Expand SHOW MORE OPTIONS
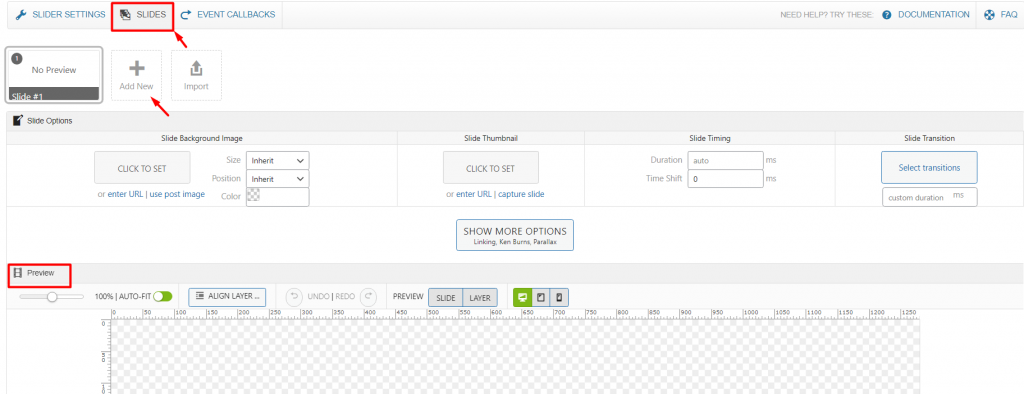The height and width of the screenshot is (394, 1024). (515, 235)
